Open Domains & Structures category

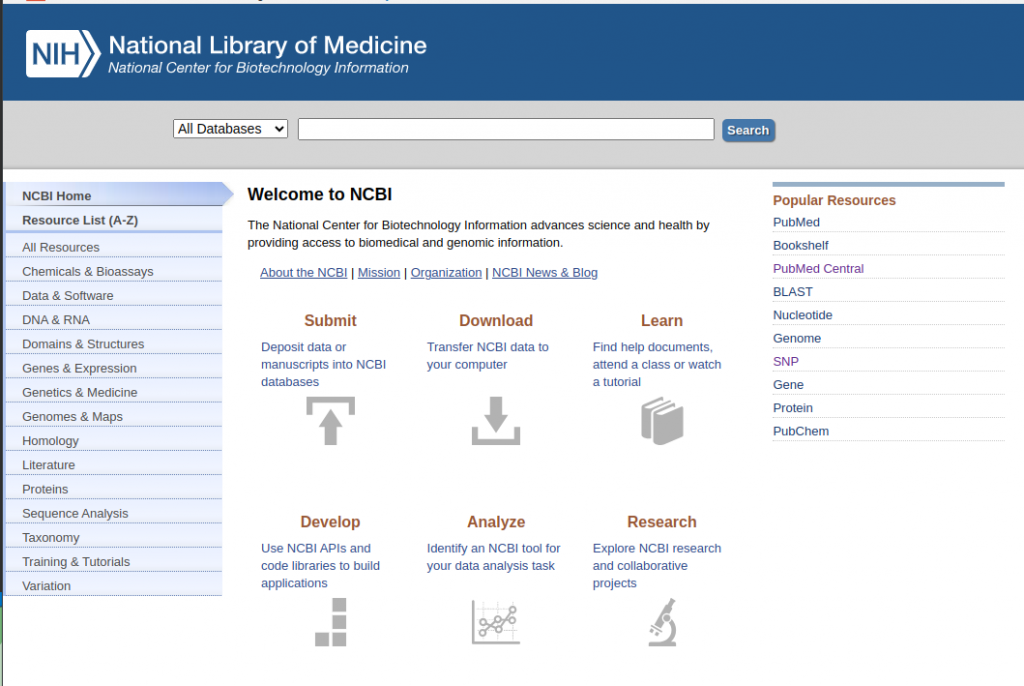coord(114,344)
